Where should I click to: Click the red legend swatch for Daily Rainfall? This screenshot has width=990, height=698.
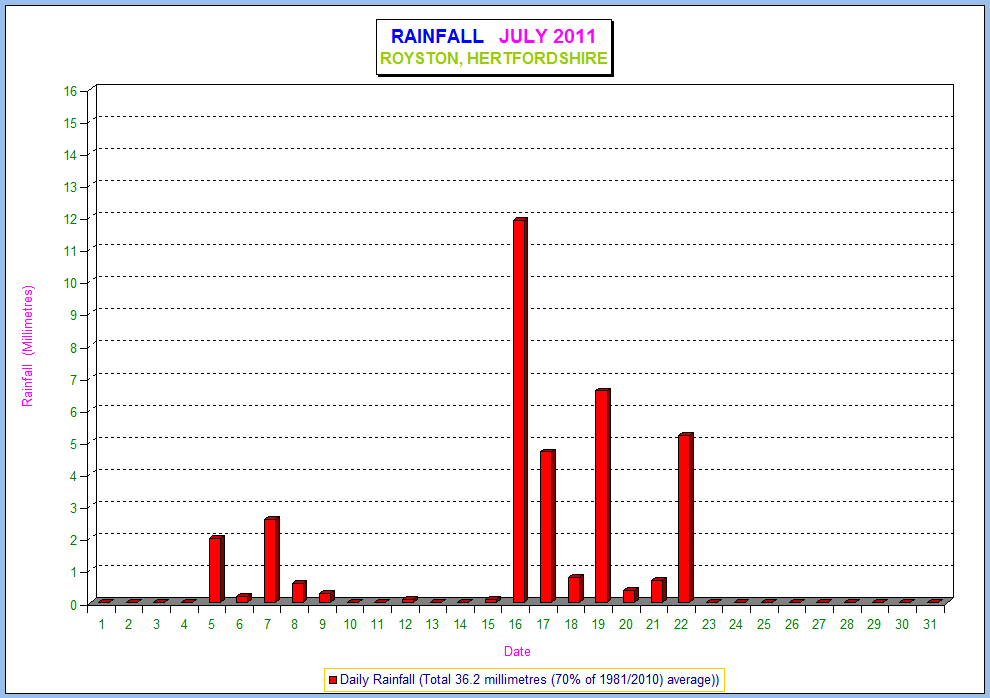pos(333,680)
